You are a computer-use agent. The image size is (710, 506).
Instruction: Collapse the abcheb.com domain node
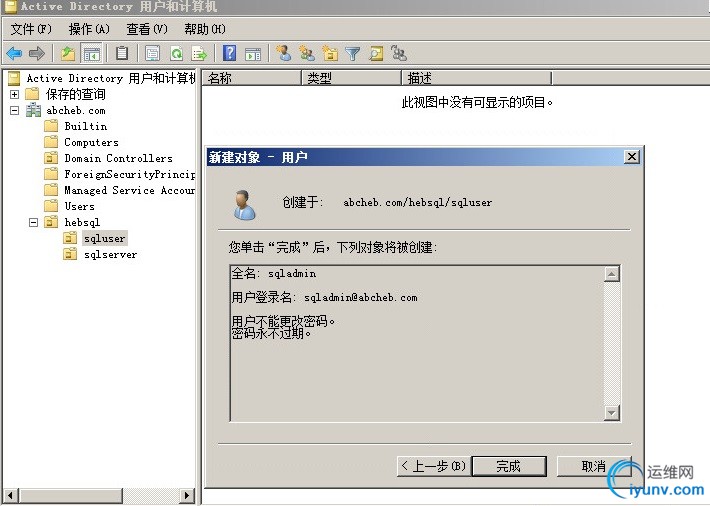[14, 110]
